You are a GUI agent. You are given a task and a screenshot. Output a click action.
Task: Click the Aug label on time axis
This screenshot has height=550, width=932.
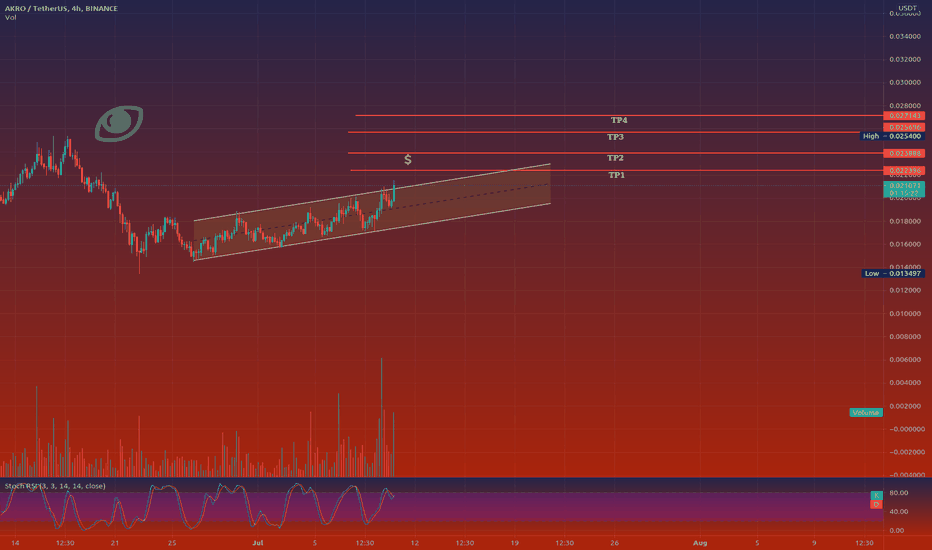[700, 543]
